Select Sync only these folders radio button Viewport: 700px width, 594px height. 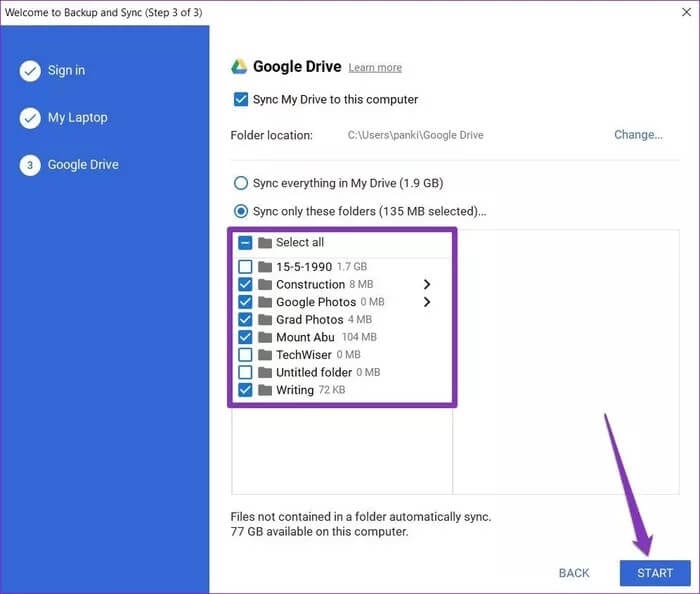[x=241, y=211]
